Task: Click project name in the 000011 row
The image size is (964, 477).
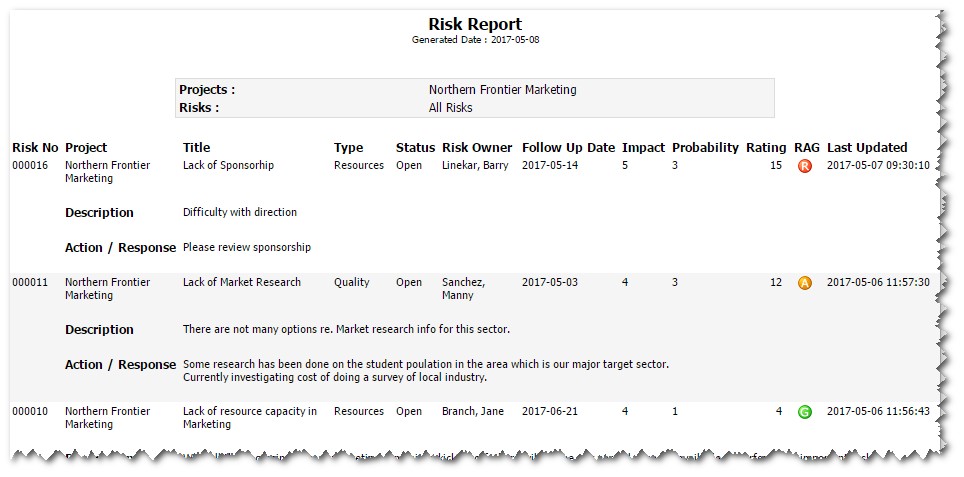Action: point(108,288)
